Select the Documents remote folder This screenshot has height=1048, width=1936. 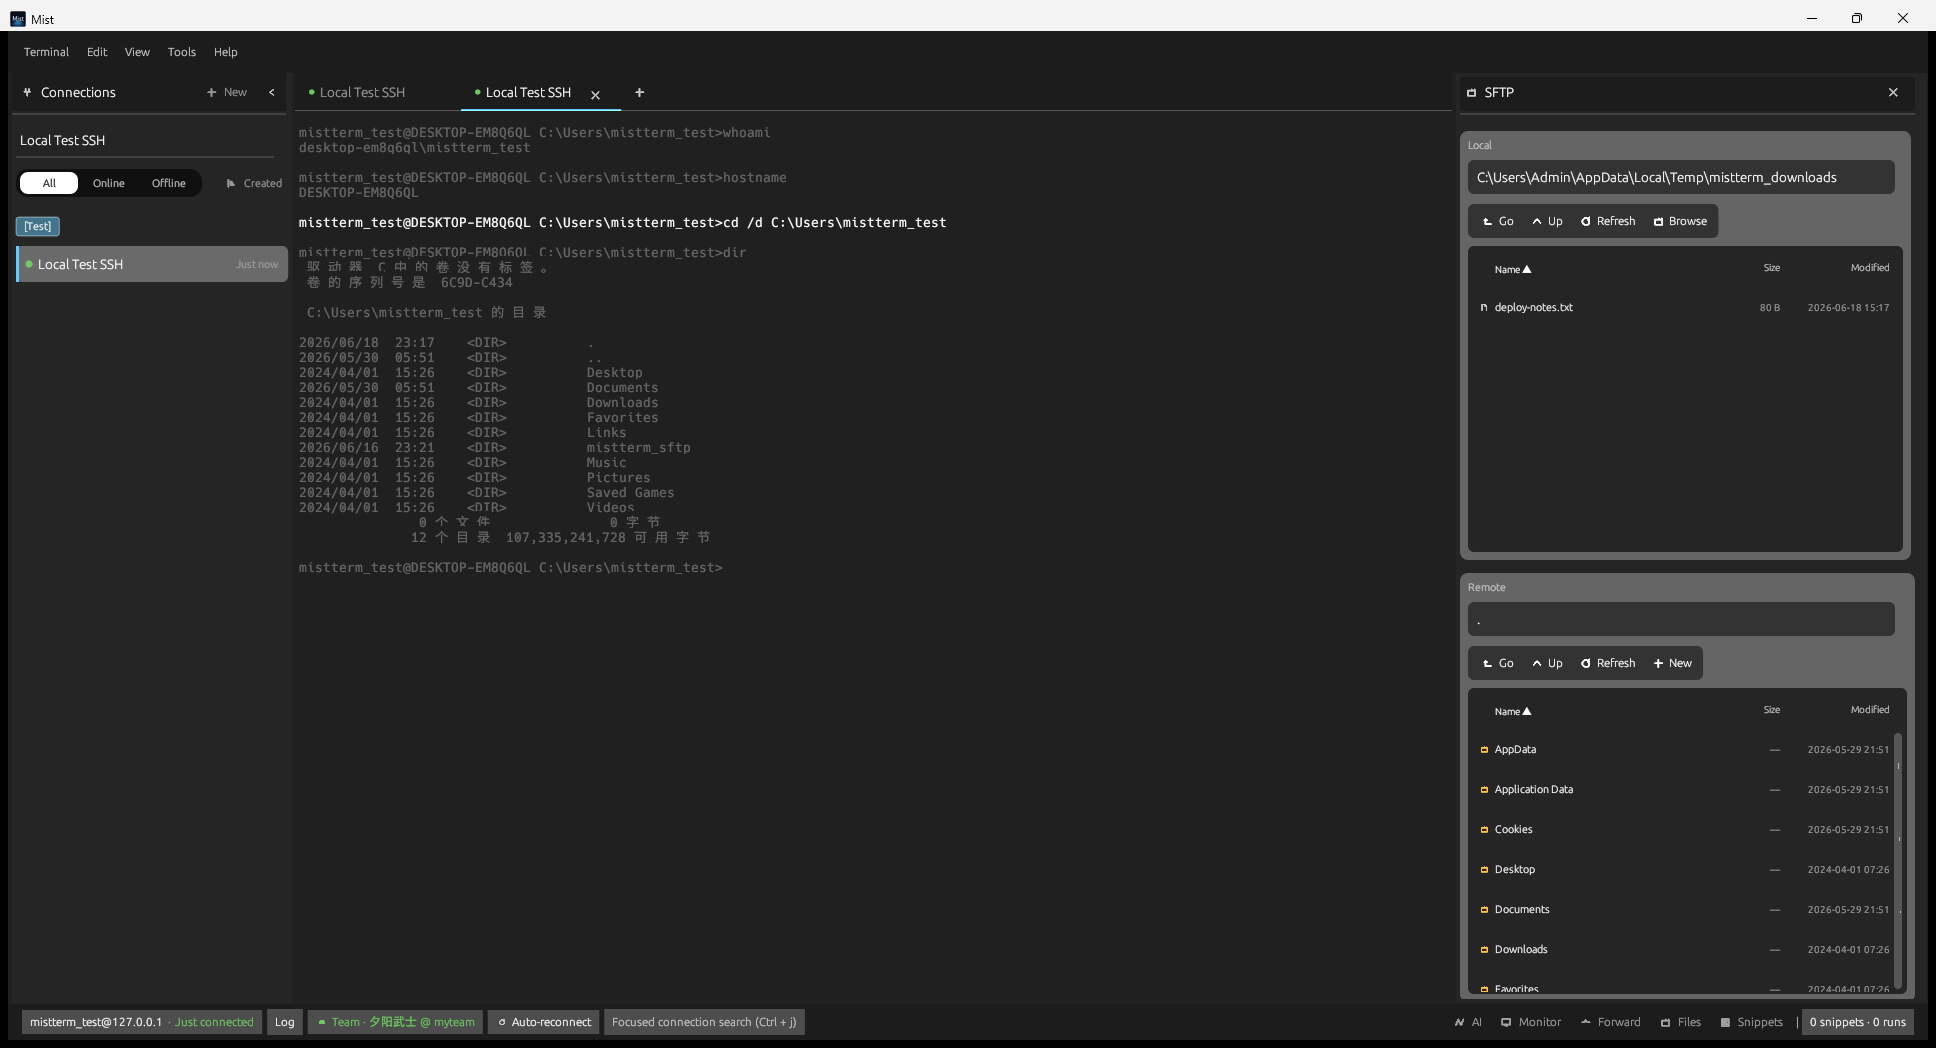tap(1683, 909)
